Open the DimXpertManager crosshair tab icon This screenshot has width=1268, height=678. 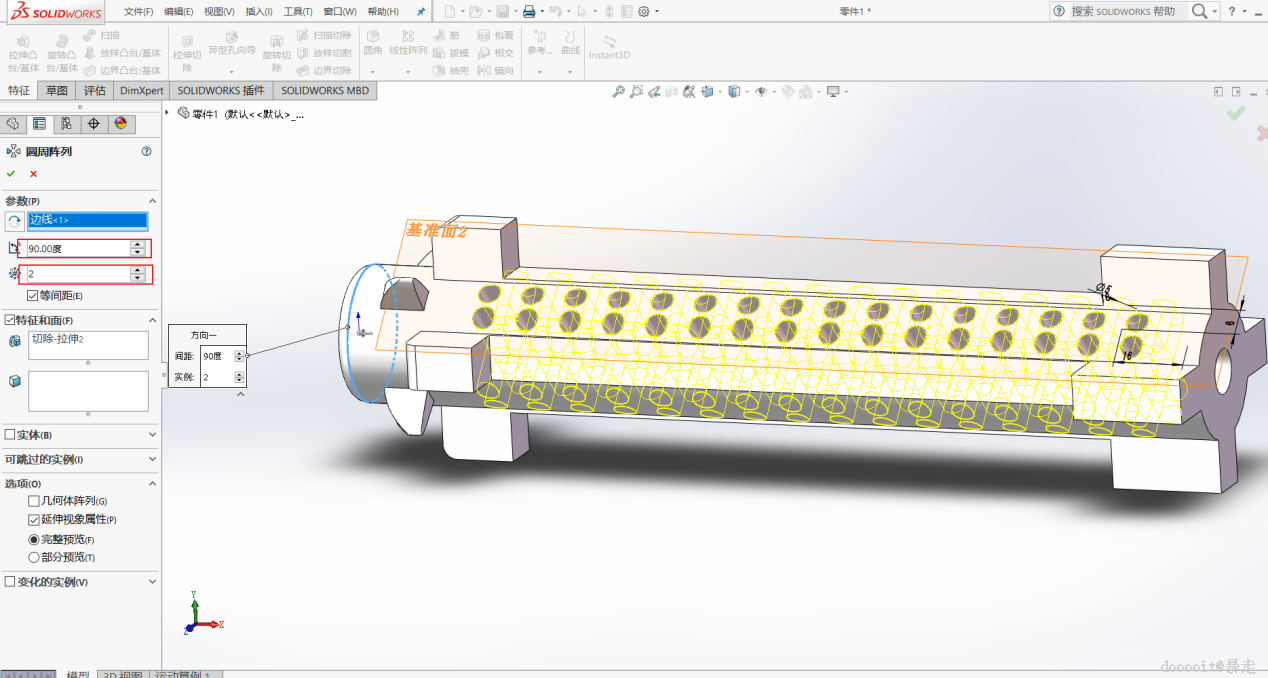coord(93,124)
